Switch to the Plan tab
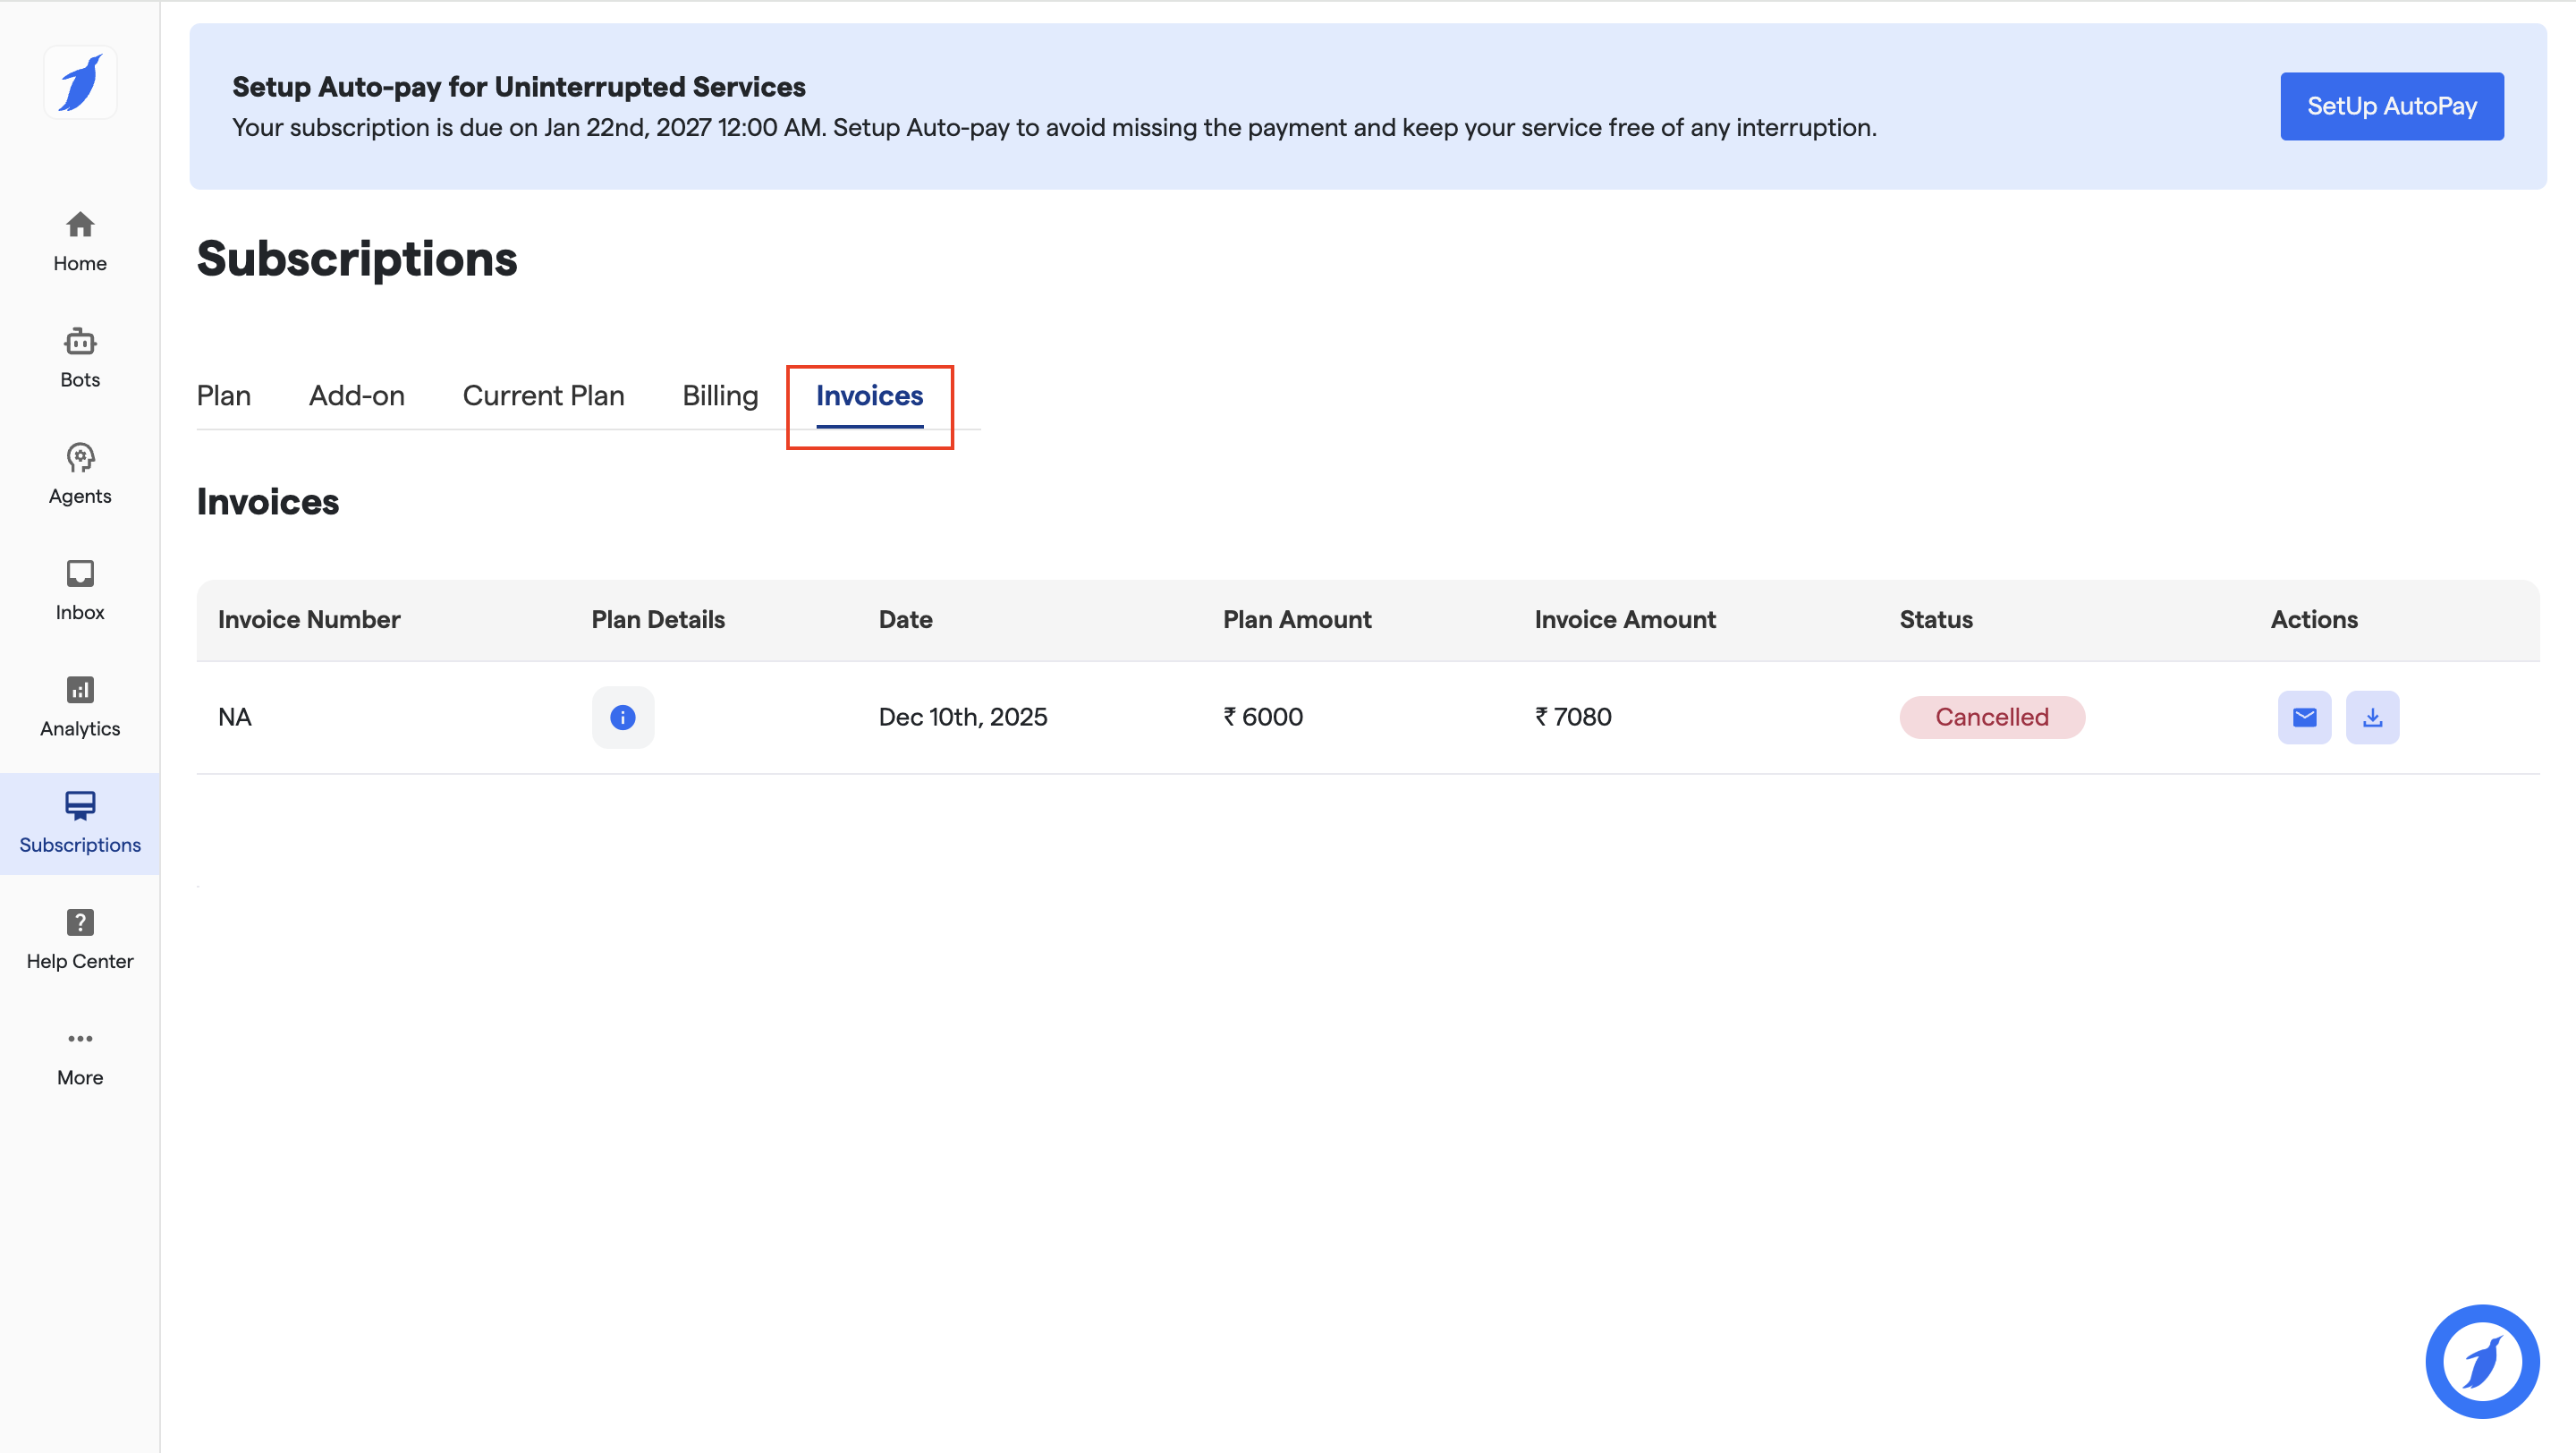Viewport: 2576px width, 1453px height. pyautogui.click(x=223, y=396)
